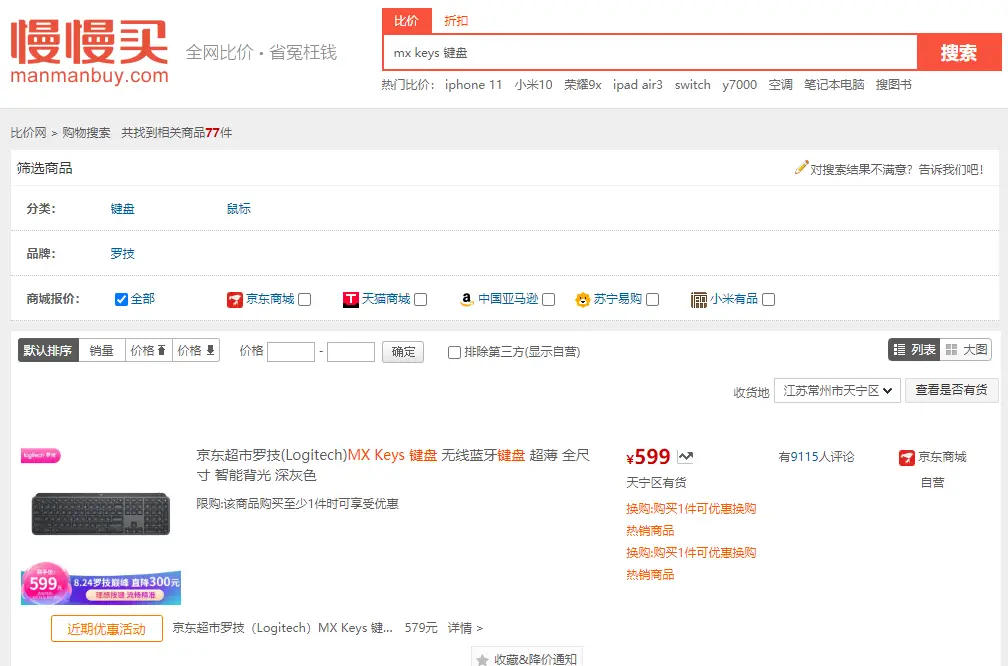Screen dimensions: 1008x666
Task: Click the minimum price input field
Action: click(x=292, y=351)
